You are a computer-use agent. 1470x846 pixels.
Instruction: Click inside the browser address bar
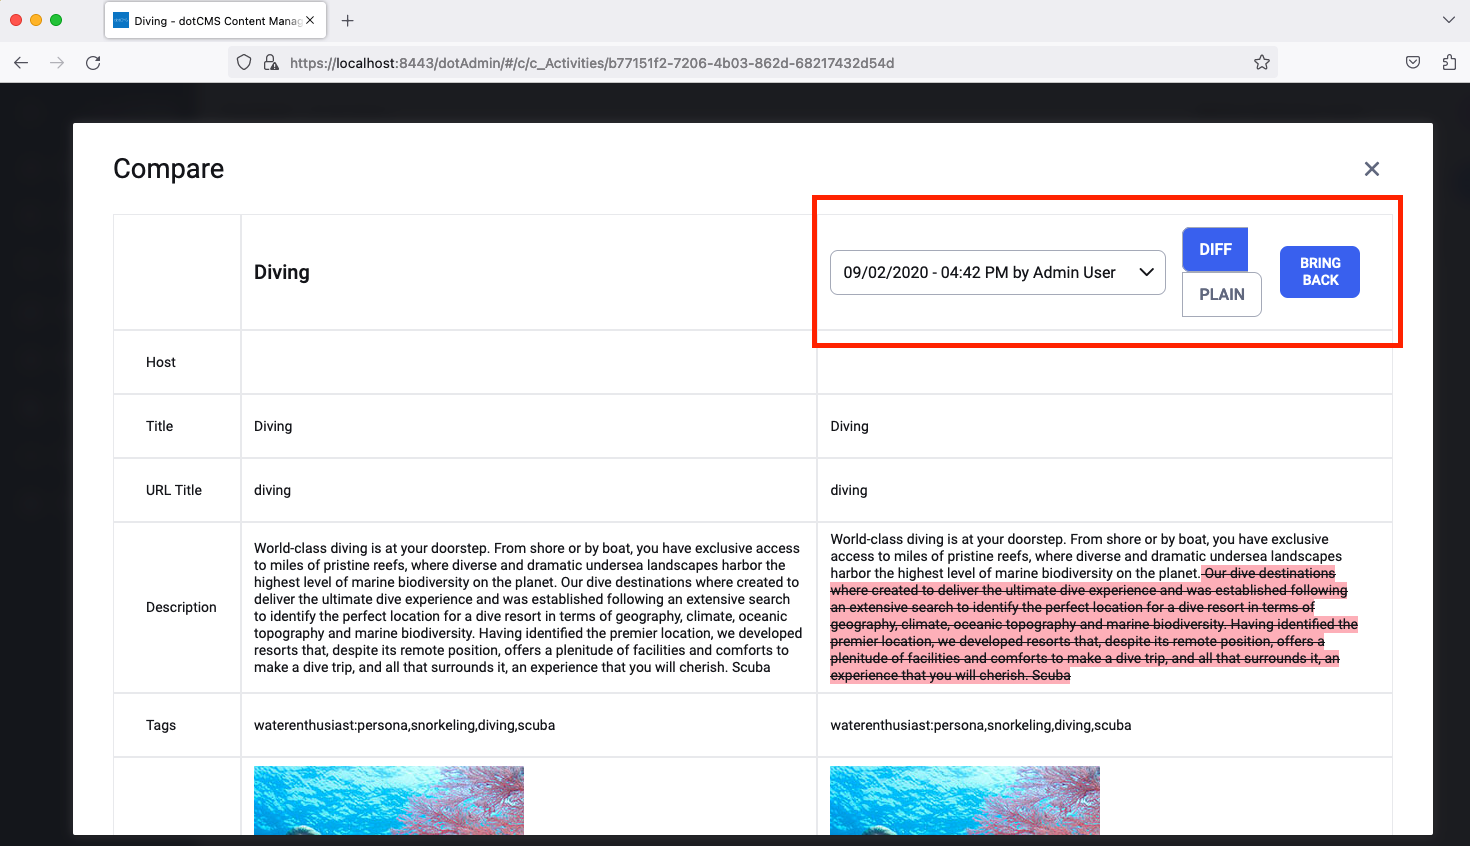click(700, 62)
